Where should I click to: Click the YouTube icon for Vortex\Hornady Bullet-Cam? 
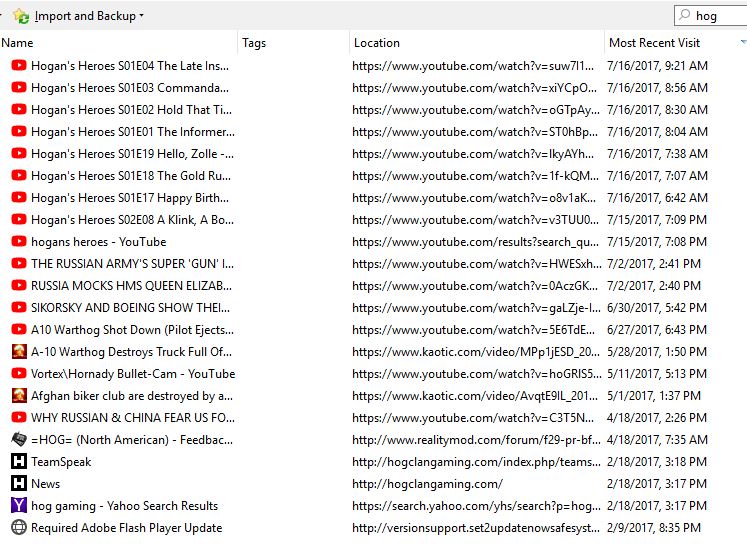[19, 373]
